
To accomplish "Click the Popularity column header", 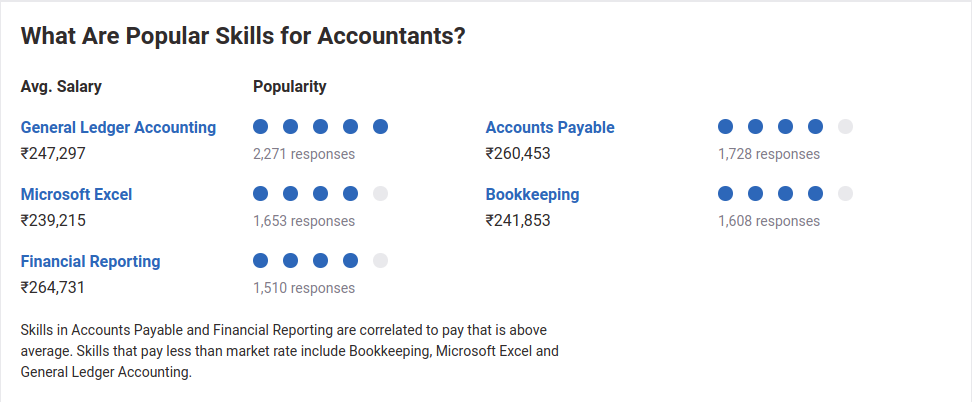I will coord(289,87).
